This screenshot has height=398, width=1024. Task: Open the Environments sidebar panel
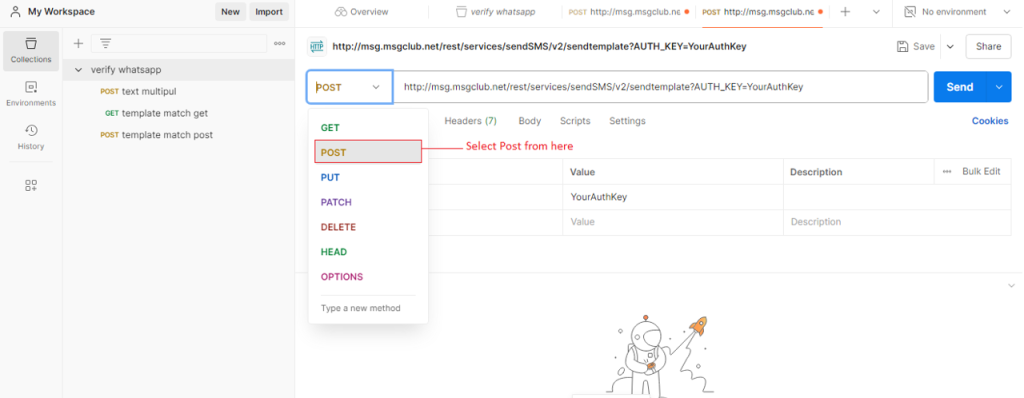coord(31,93)
